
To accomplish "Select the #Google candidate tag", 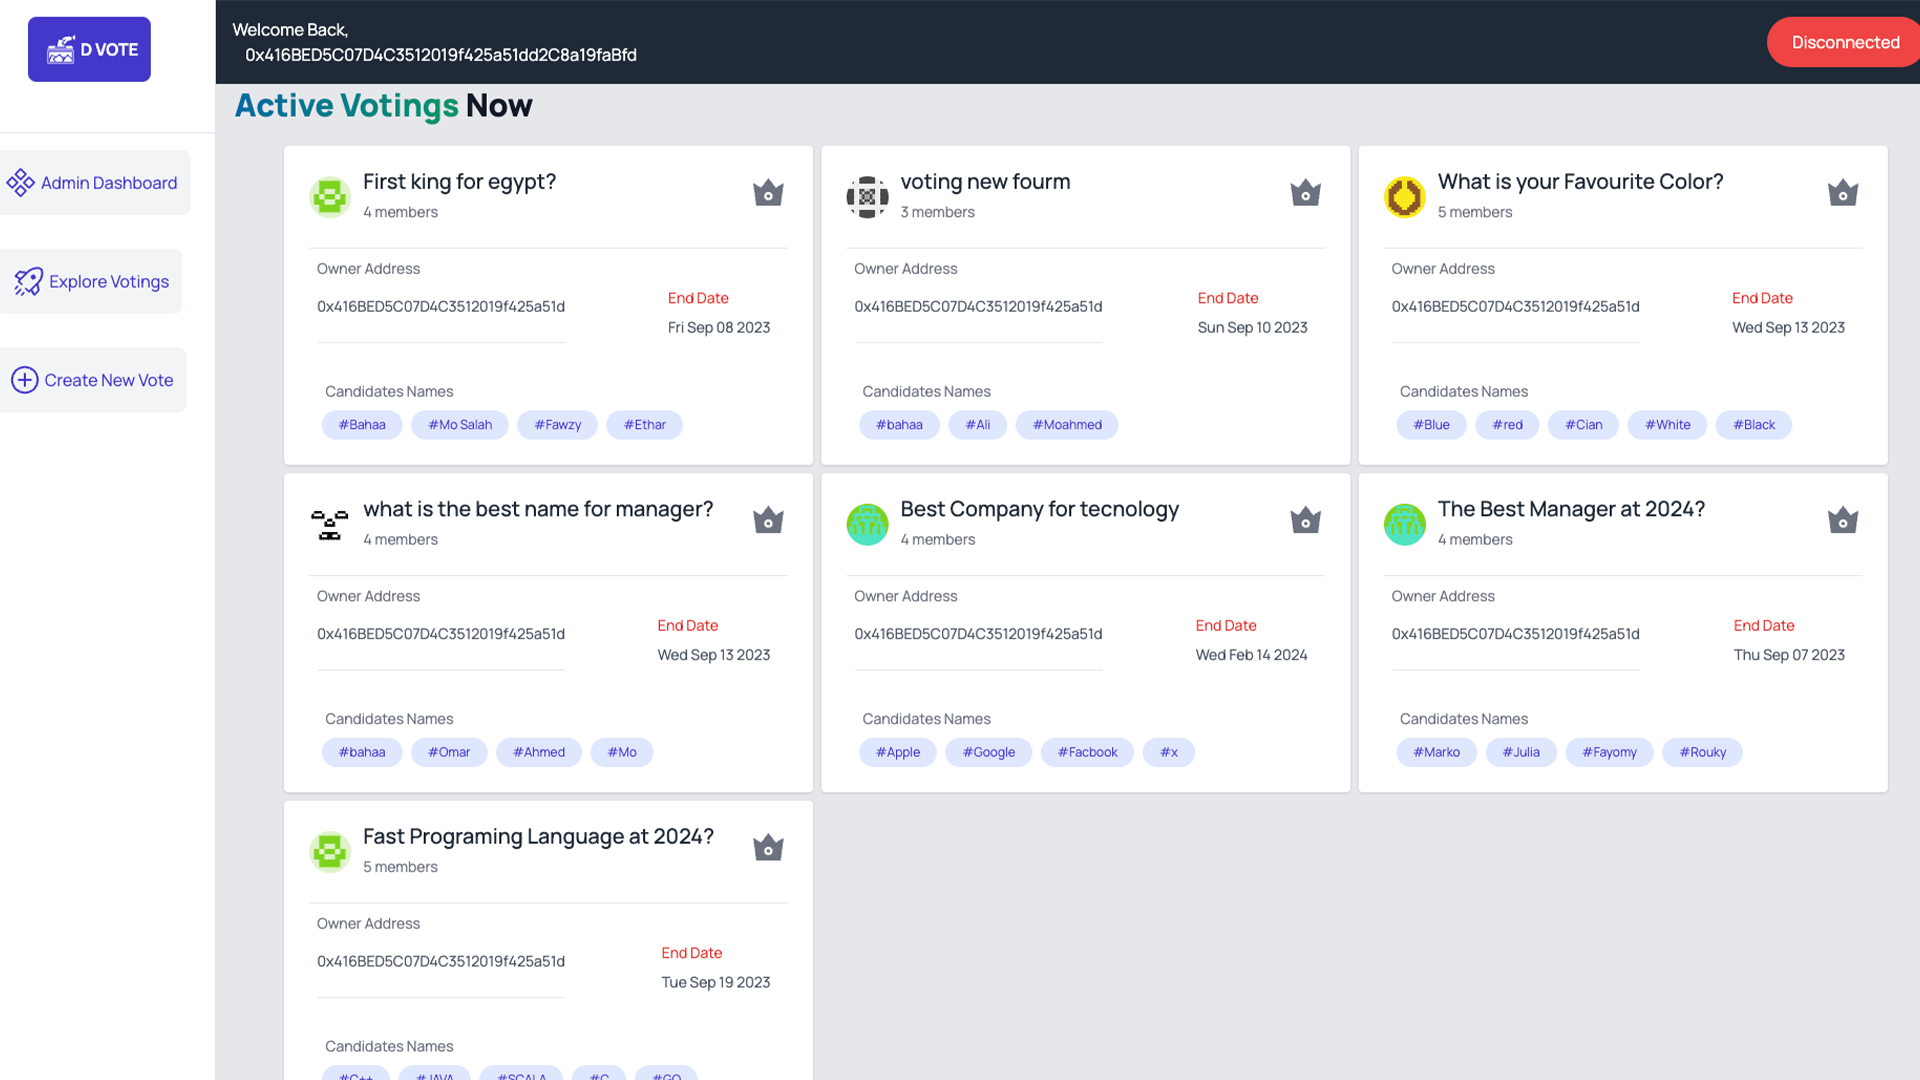I will coord(988,752).
